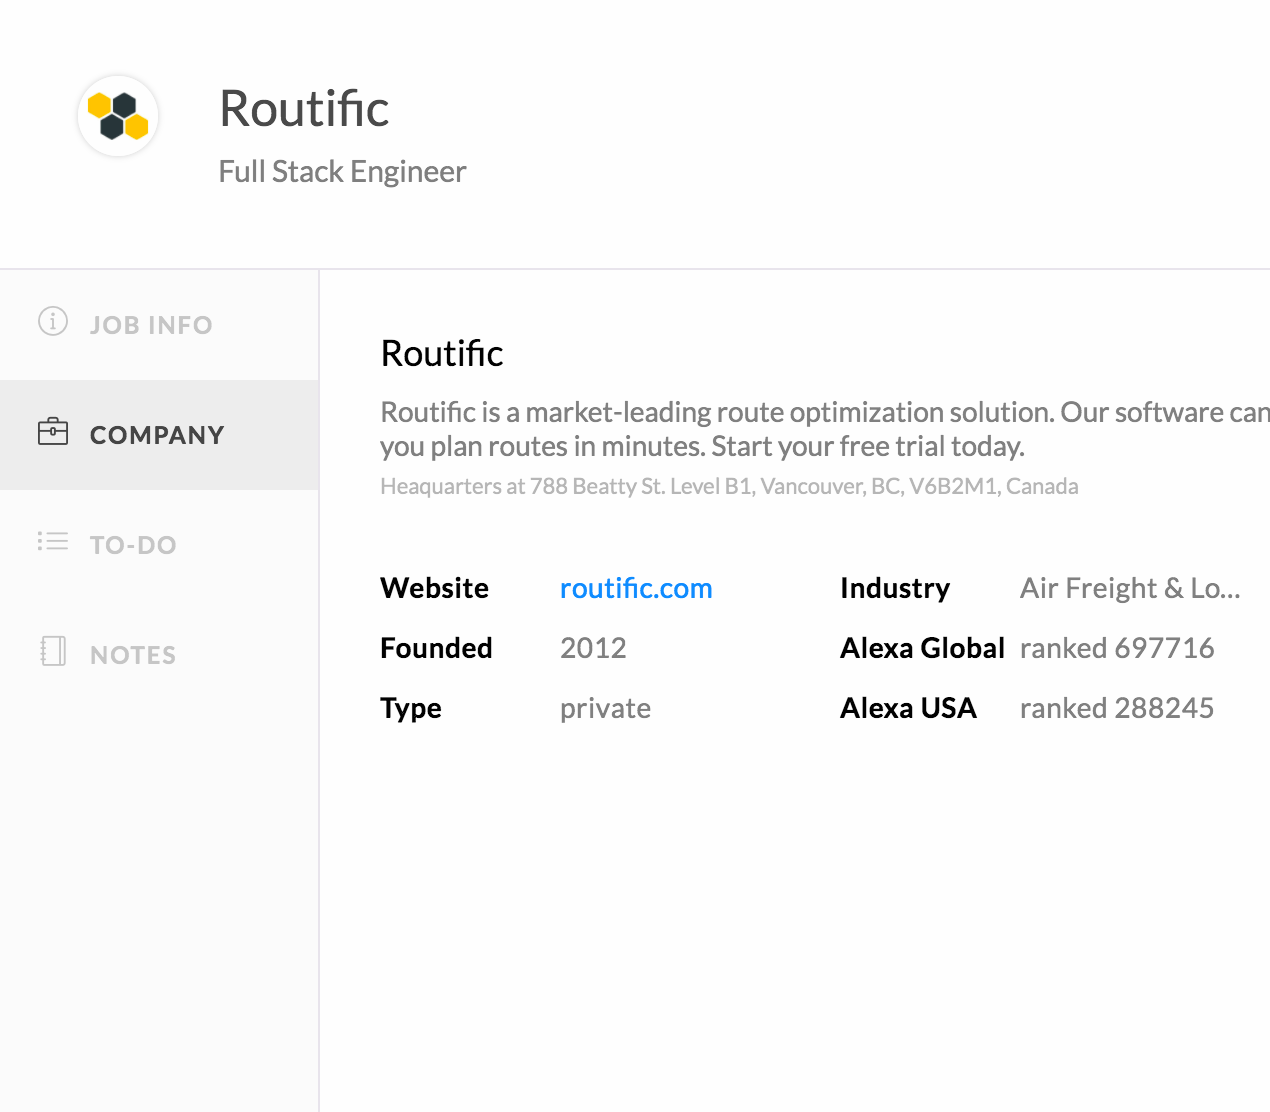The image size is (1270, 1112).
Task: Click the Alexa USA rank 288245
Action: (x=1116, y=708)
